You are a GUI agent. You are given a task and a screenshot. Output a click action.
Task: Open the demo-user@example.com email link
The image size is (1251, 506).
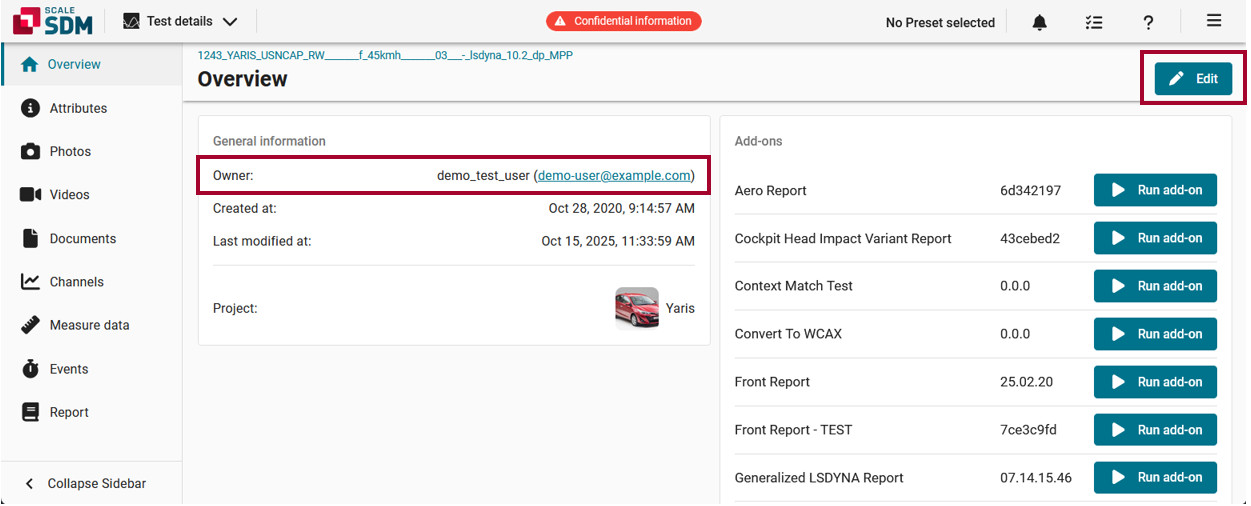[x=614, y=176]
